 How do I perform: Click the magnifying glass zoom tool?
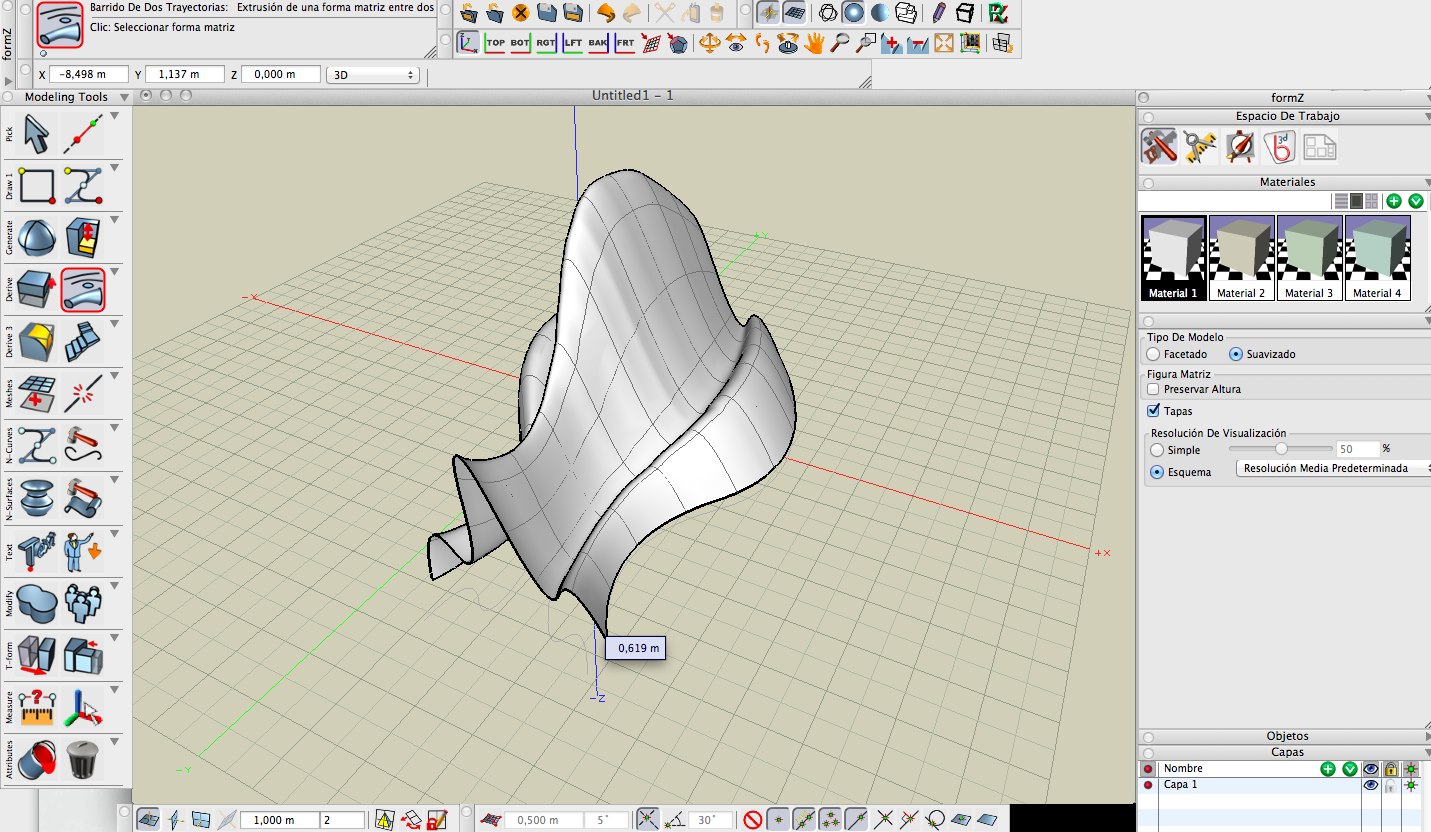point(841,43)
